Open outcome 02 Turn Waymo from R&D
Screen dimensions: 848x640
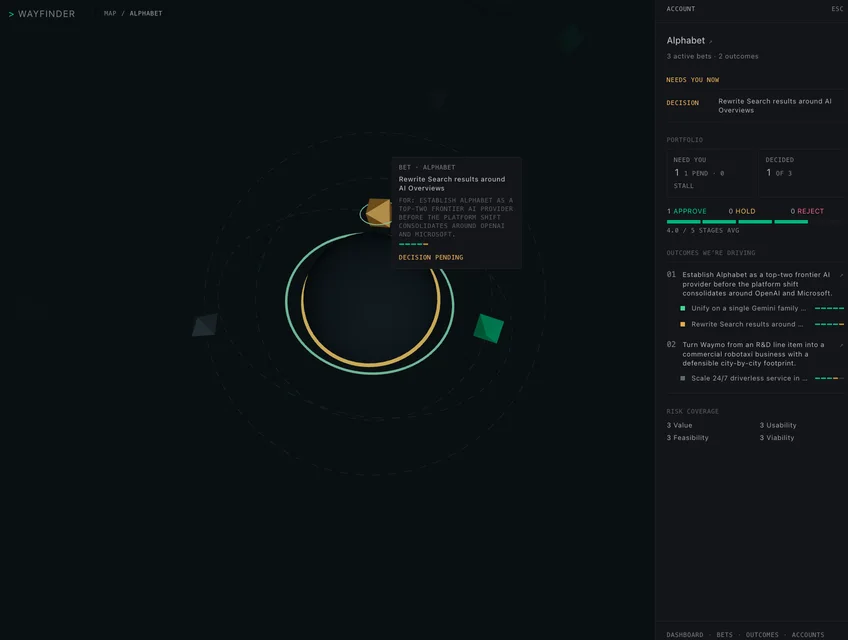click(753, 354)
